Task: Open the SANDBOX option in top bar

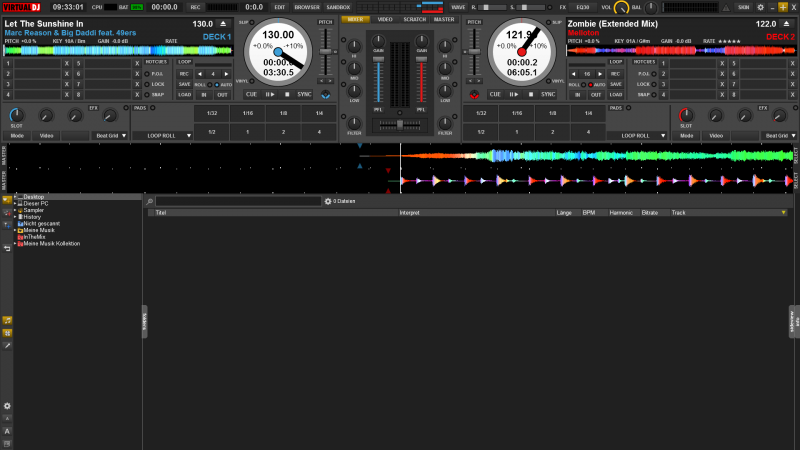Action: tap(338, 7)
